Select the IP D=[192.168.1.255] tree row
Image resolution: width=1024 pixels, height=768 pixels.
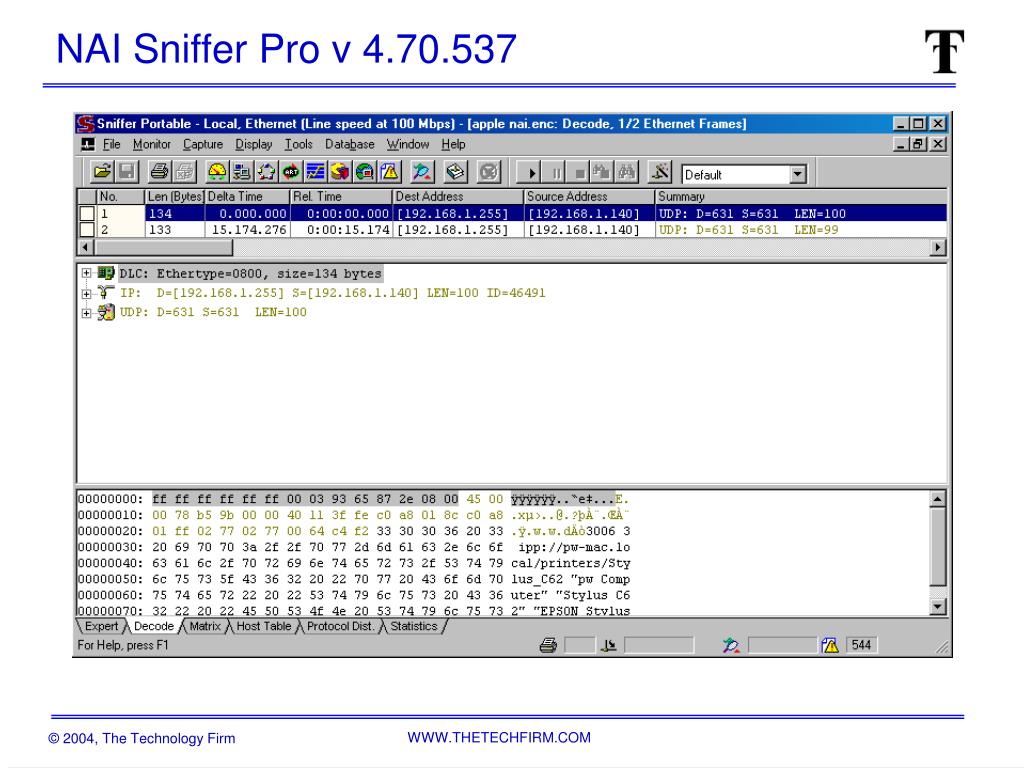332,293
